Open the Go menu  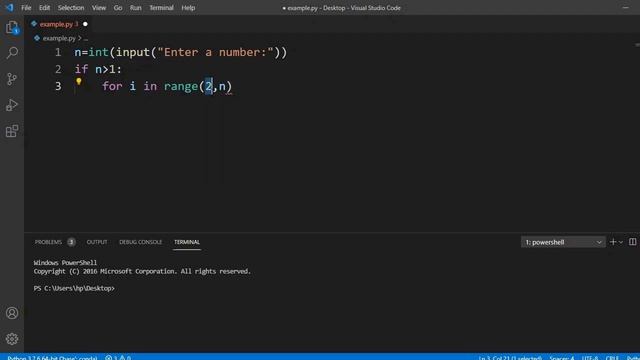(118, 8)
